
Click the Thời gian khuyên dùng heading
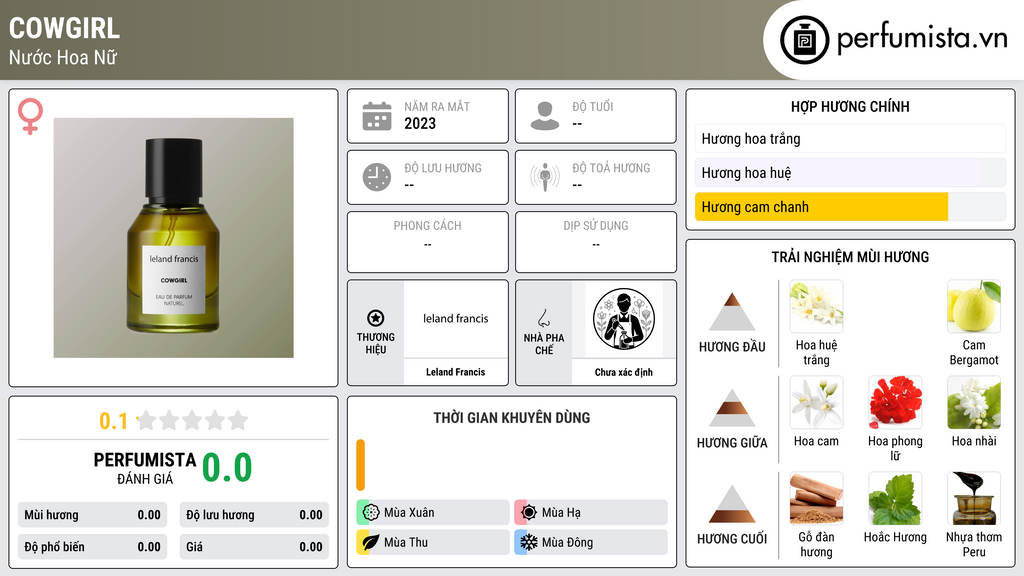(512, 418)
